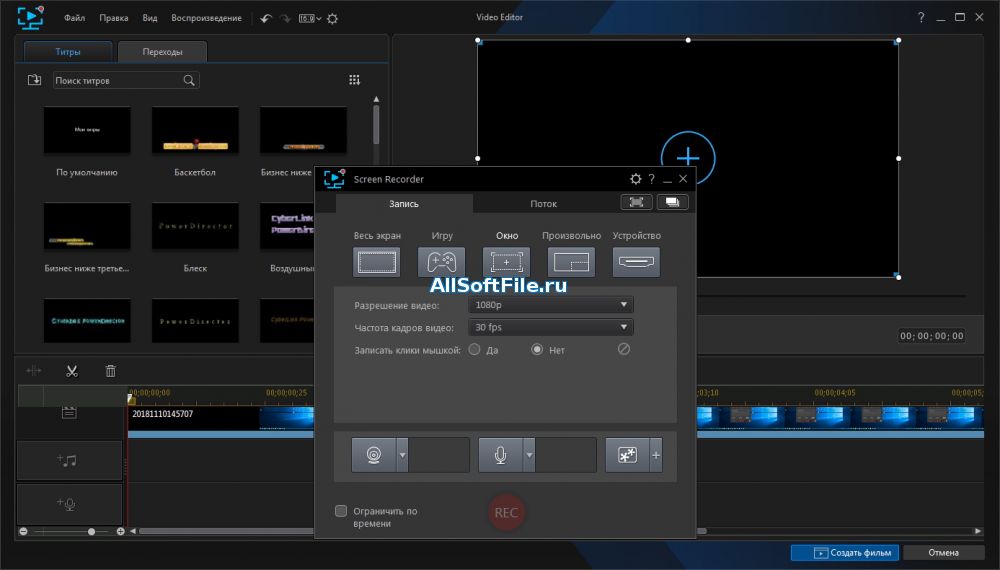
Task: Expand the 30 fps frame rate dropdown
Action: click(x=550, y=327)
